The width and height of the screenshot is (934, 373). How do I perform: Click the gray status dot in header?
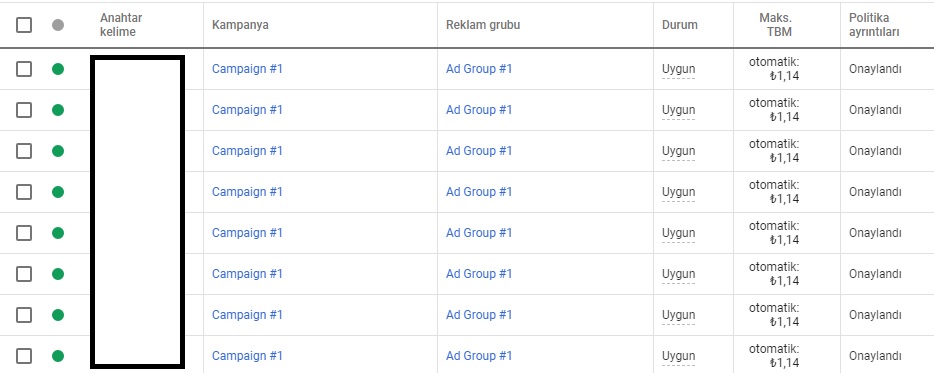58,25
